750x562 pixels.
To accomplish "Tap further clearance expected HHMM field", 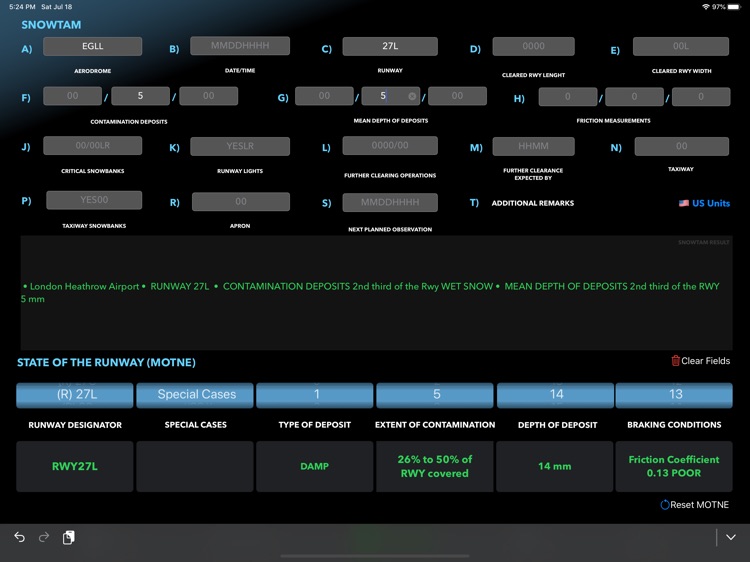I will tap(533, 146).
